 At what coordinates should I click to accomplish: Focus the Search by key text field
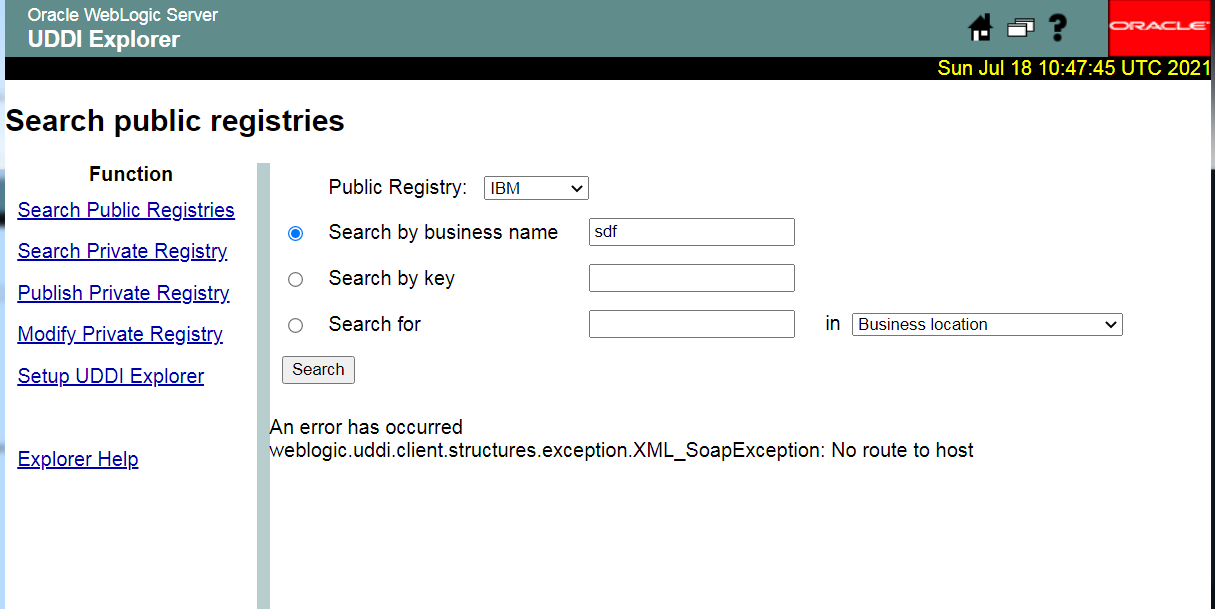692,278
